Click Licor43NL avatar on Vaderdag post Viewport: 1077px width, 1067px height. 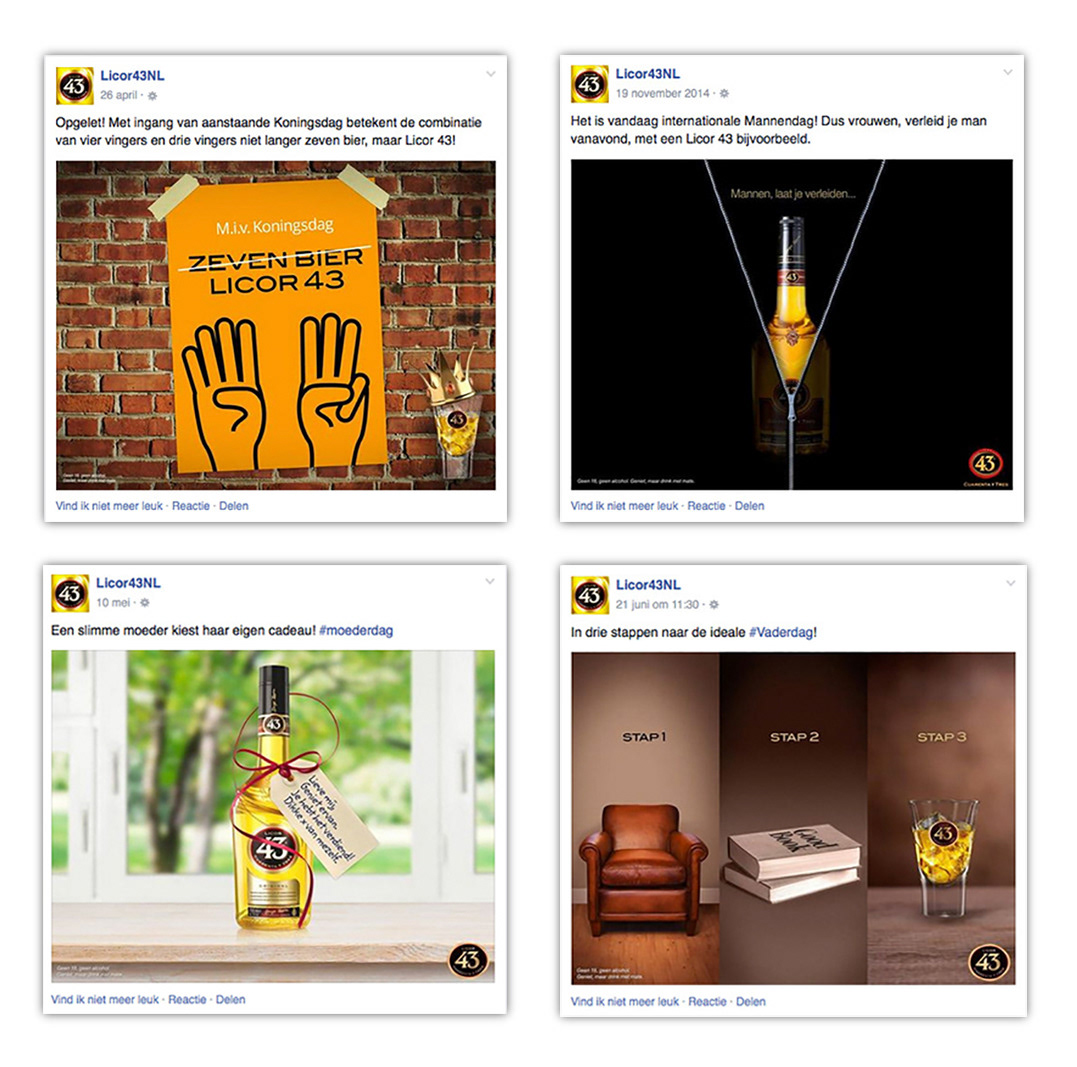pos(590,595)
